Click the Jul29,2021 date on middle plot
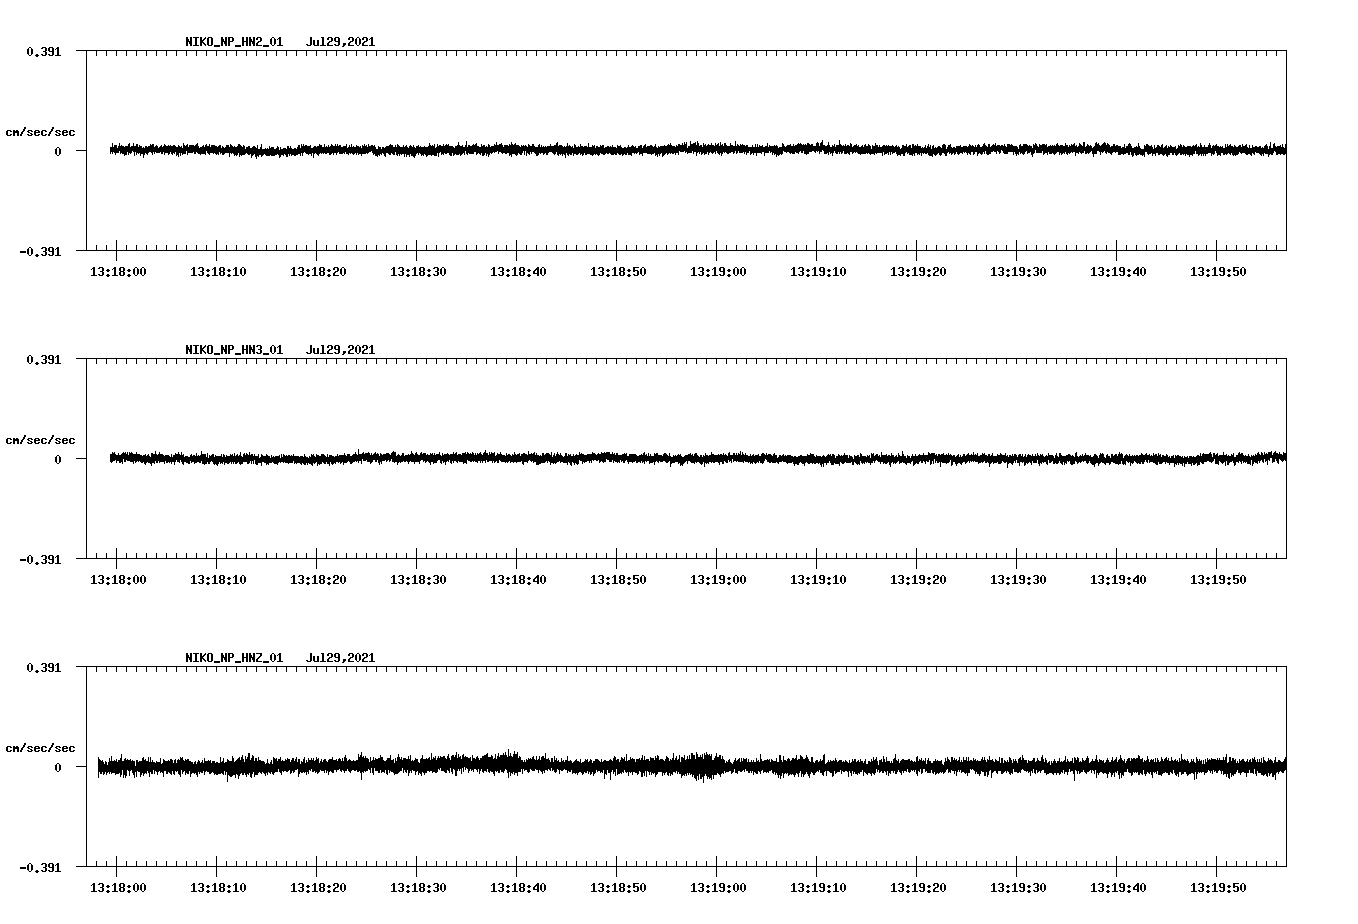 click(341, 349)
